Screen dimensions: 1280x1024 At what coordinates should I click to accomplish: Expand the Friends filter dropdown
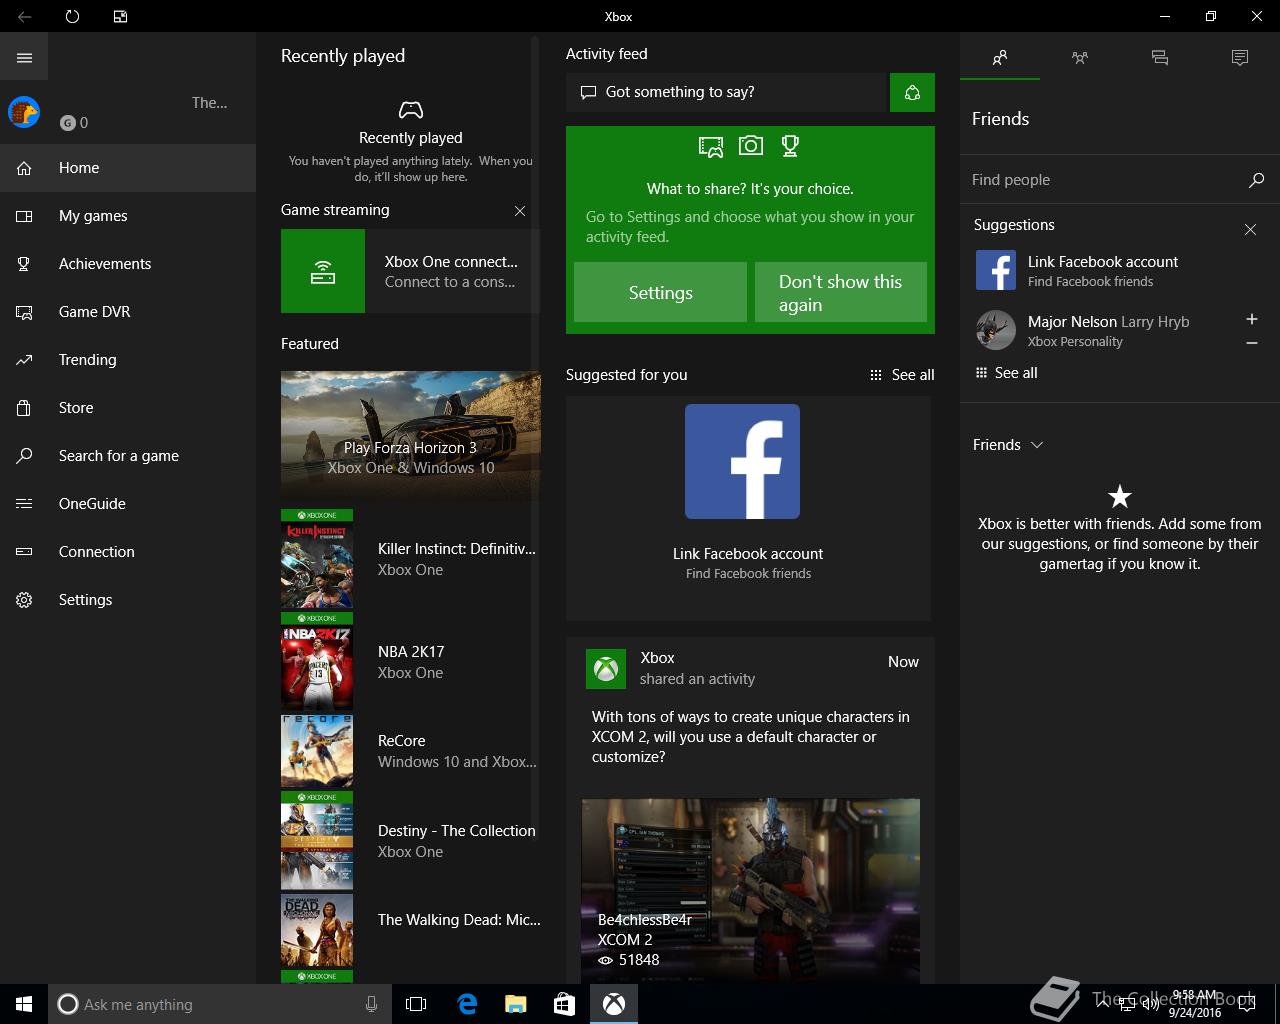[1008, 445]
